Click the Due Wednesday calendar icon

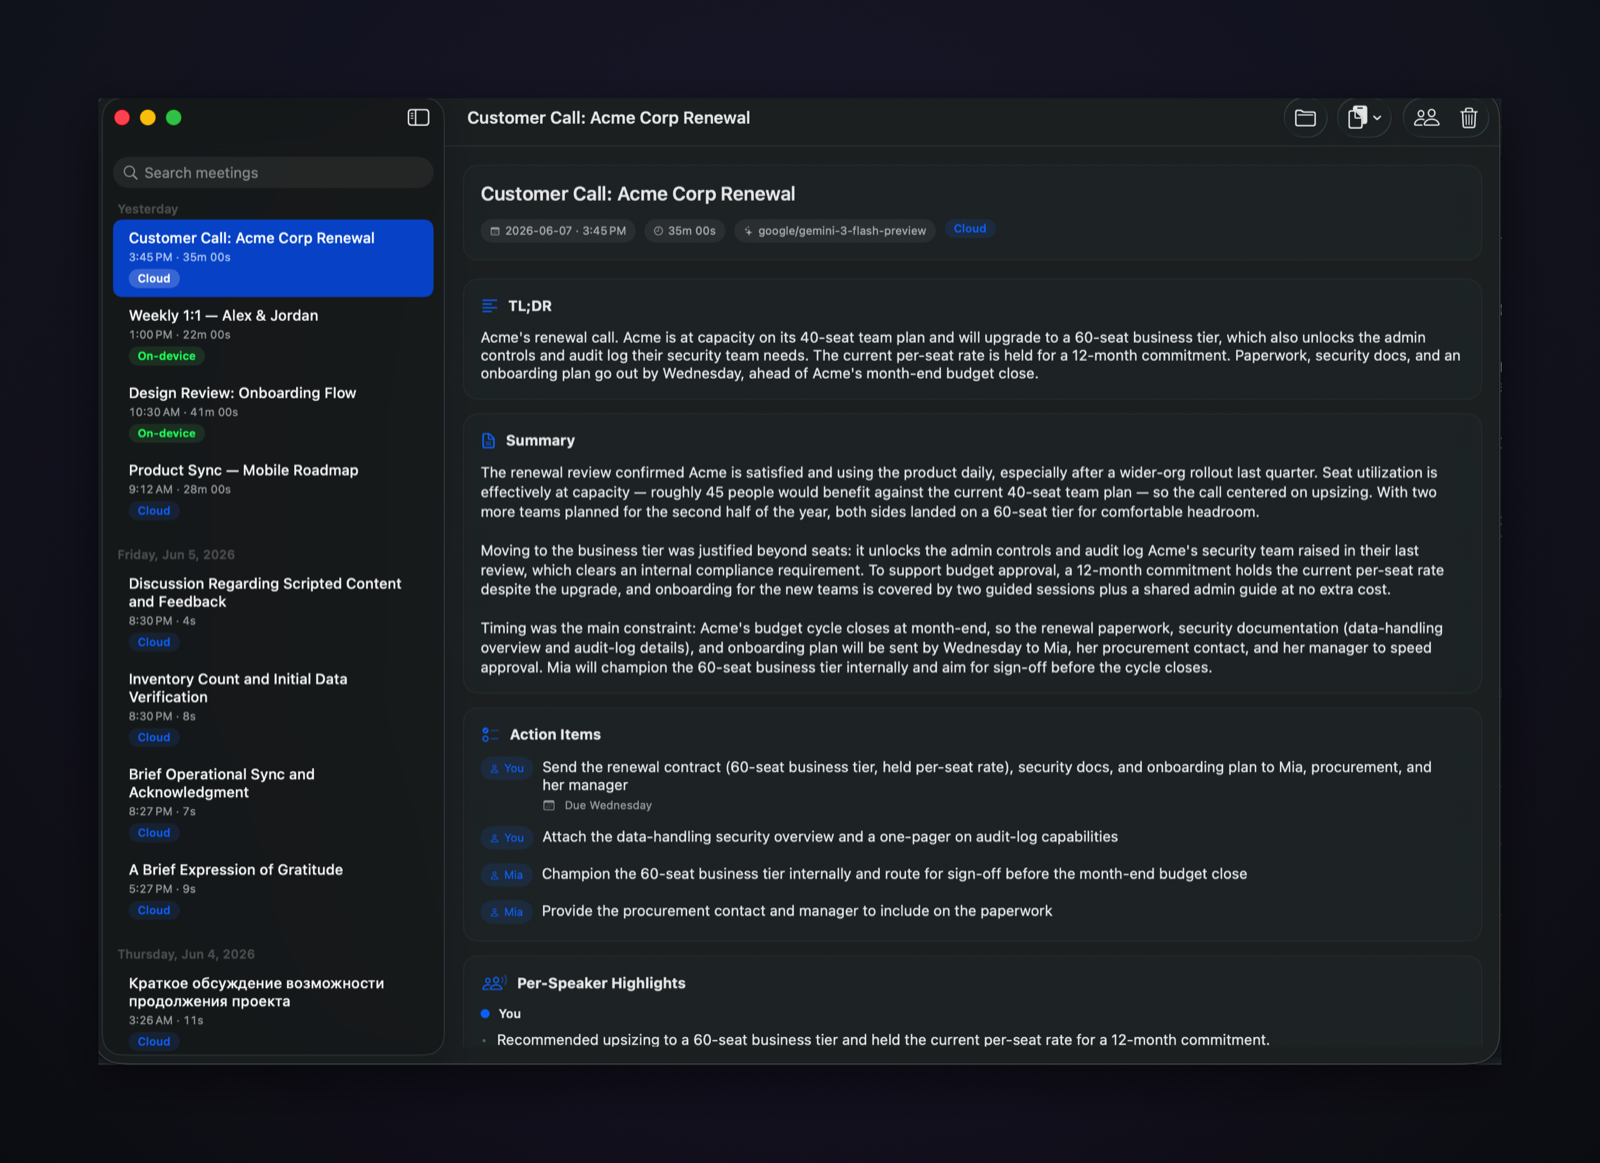(549, 805)
